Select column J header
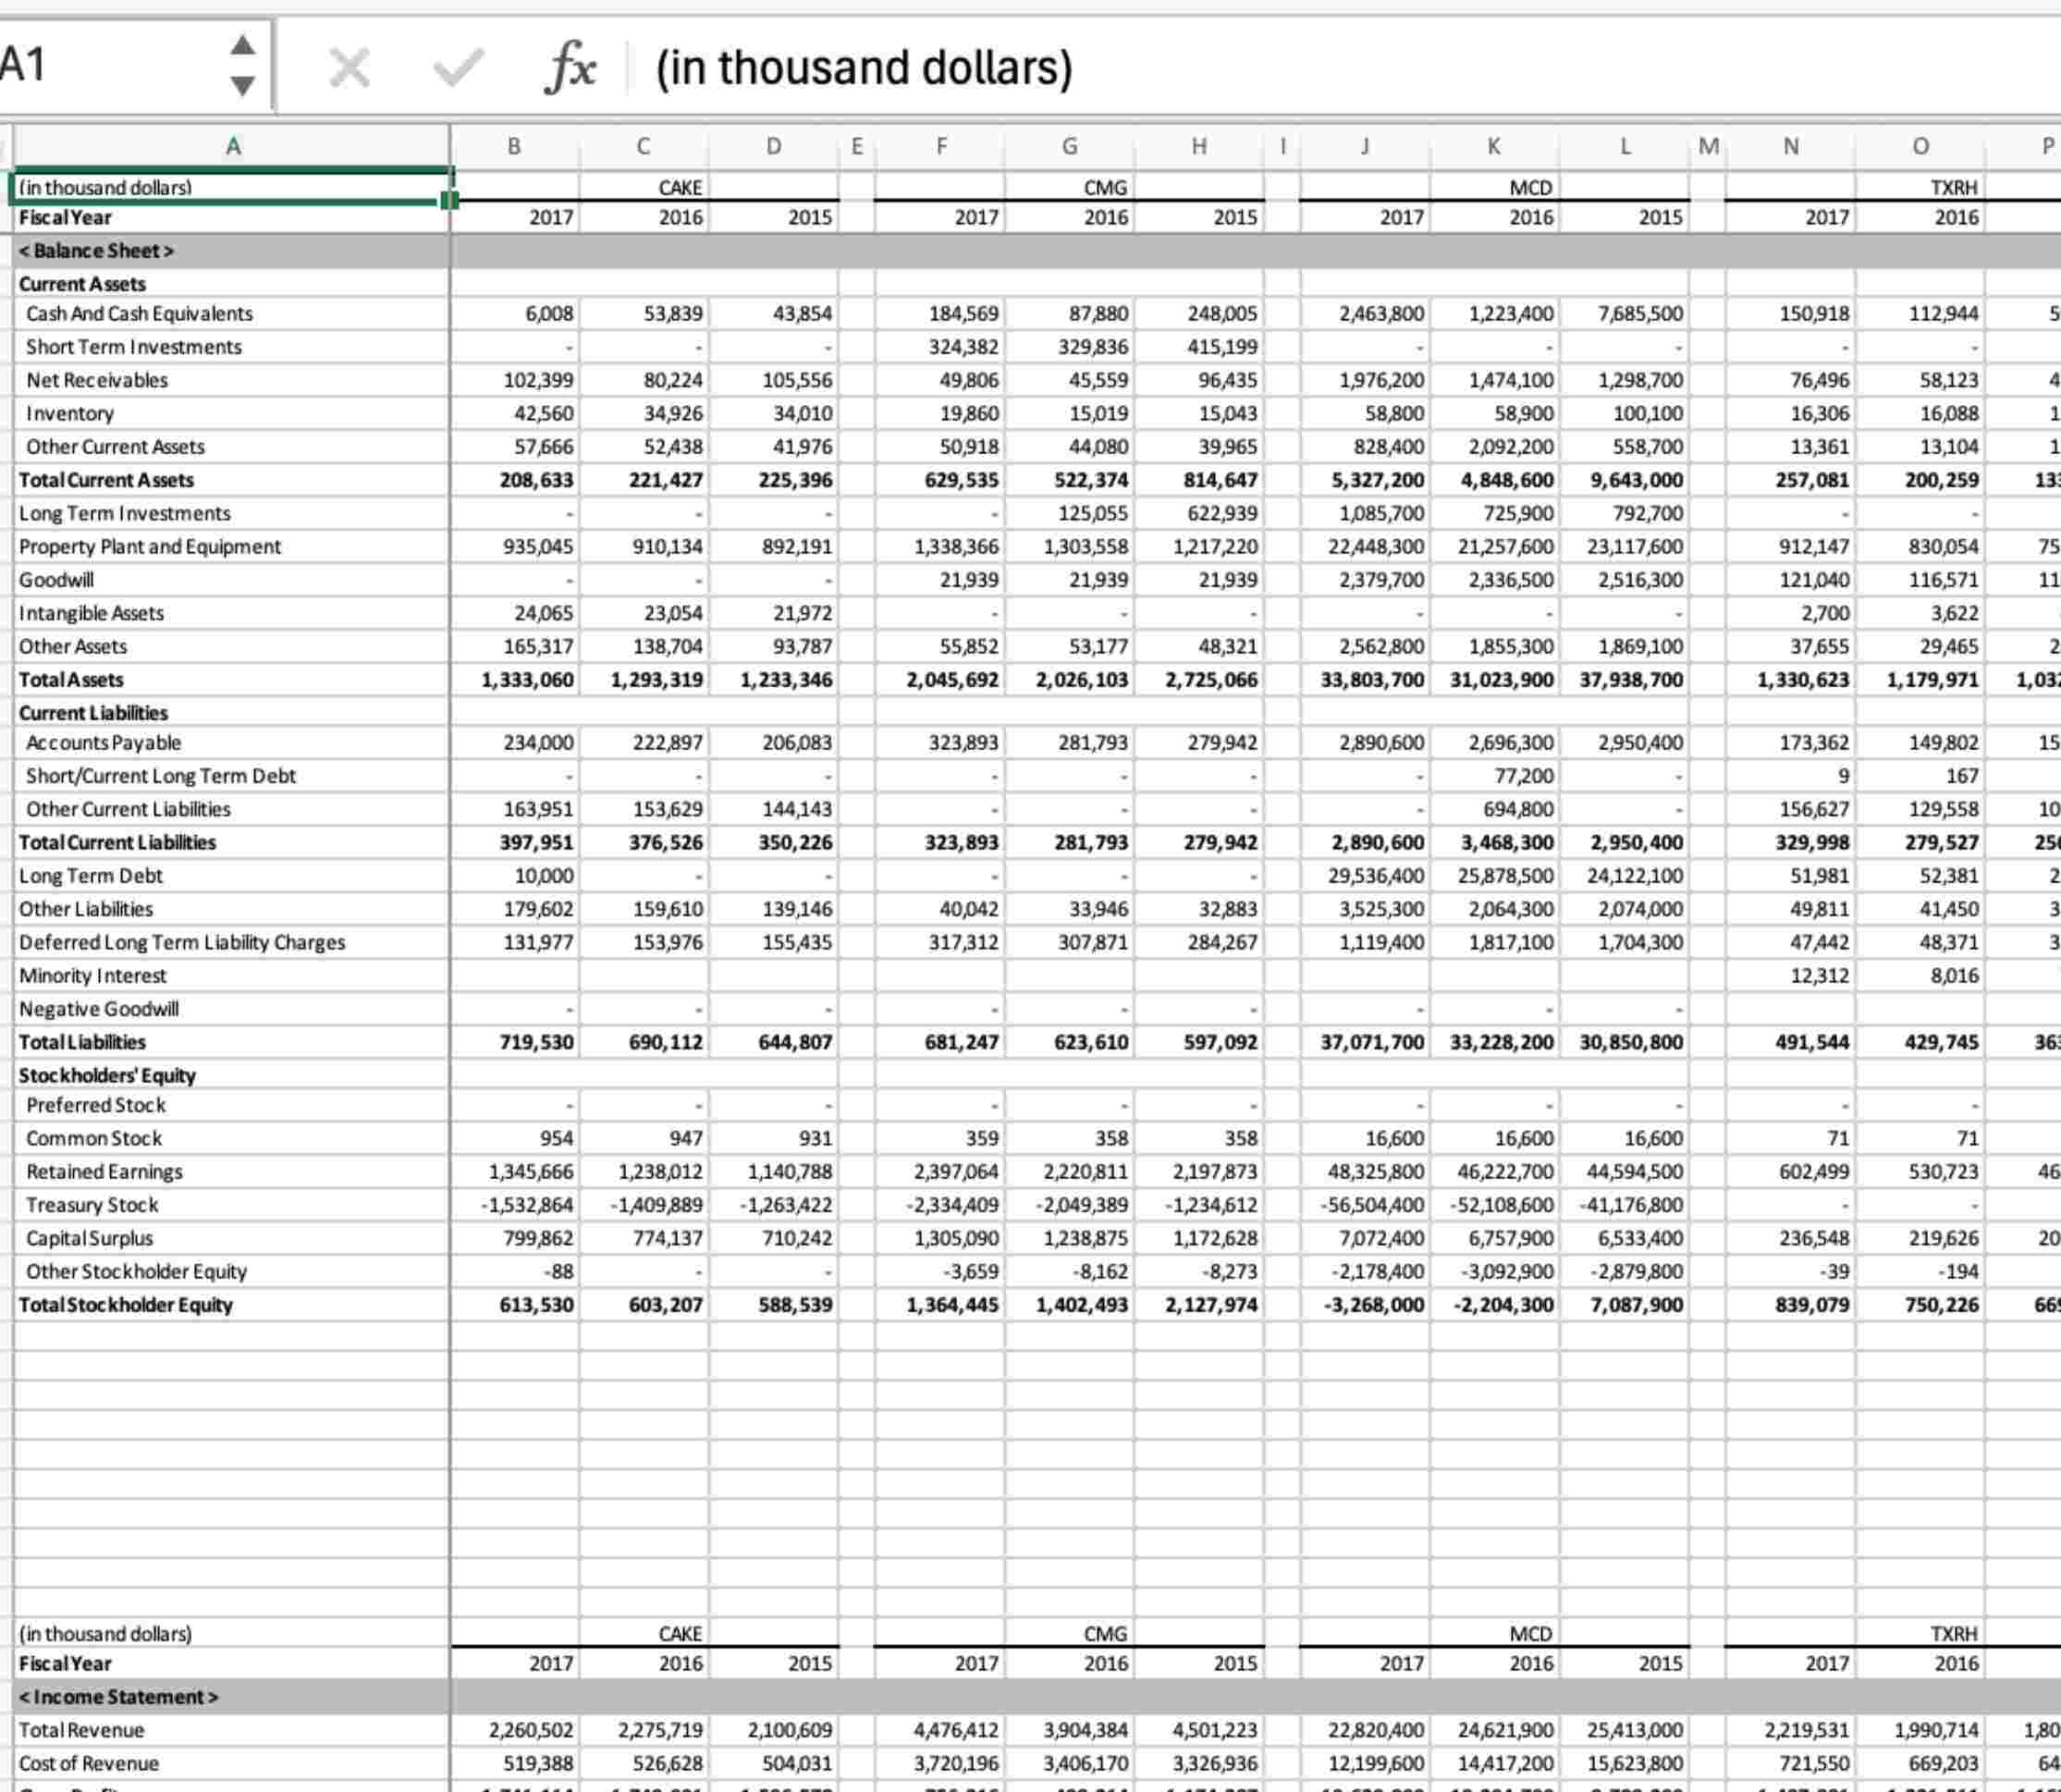The width and height of the screenshot is (2061, 1792). point(1365,147)
